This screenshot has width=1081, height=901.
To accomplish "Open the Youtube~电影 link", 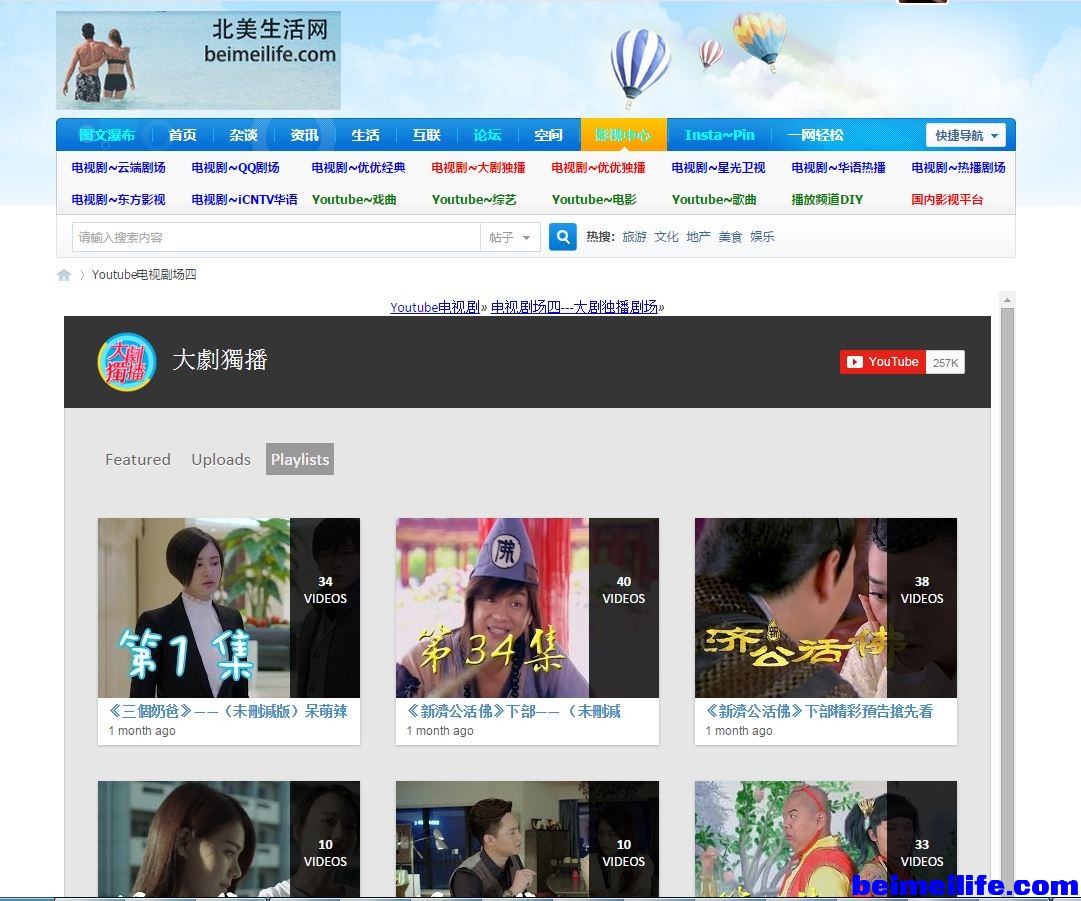I will pos(594,200).
